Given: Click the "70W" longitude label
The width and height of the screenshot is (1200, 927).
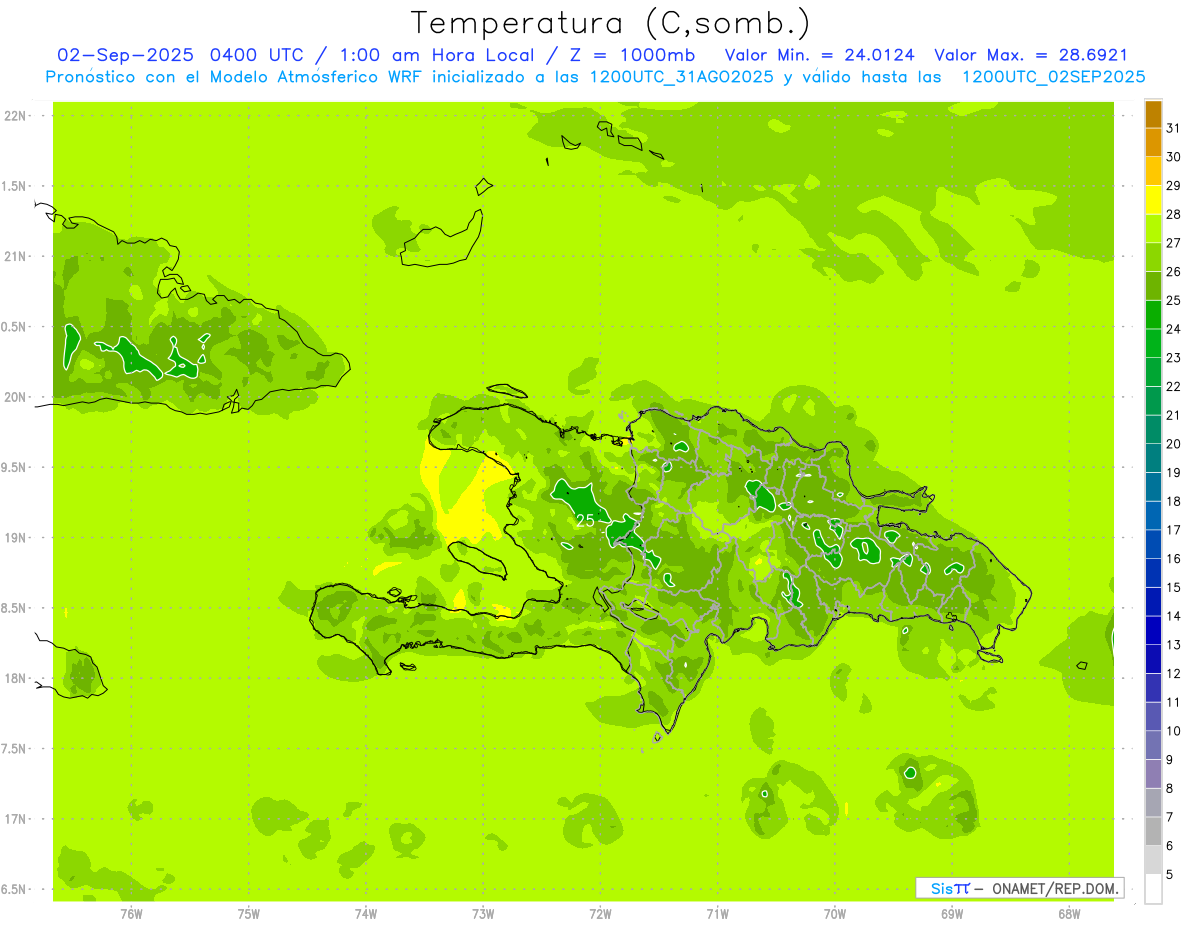Looking at the screenshot, I should 835,913.
